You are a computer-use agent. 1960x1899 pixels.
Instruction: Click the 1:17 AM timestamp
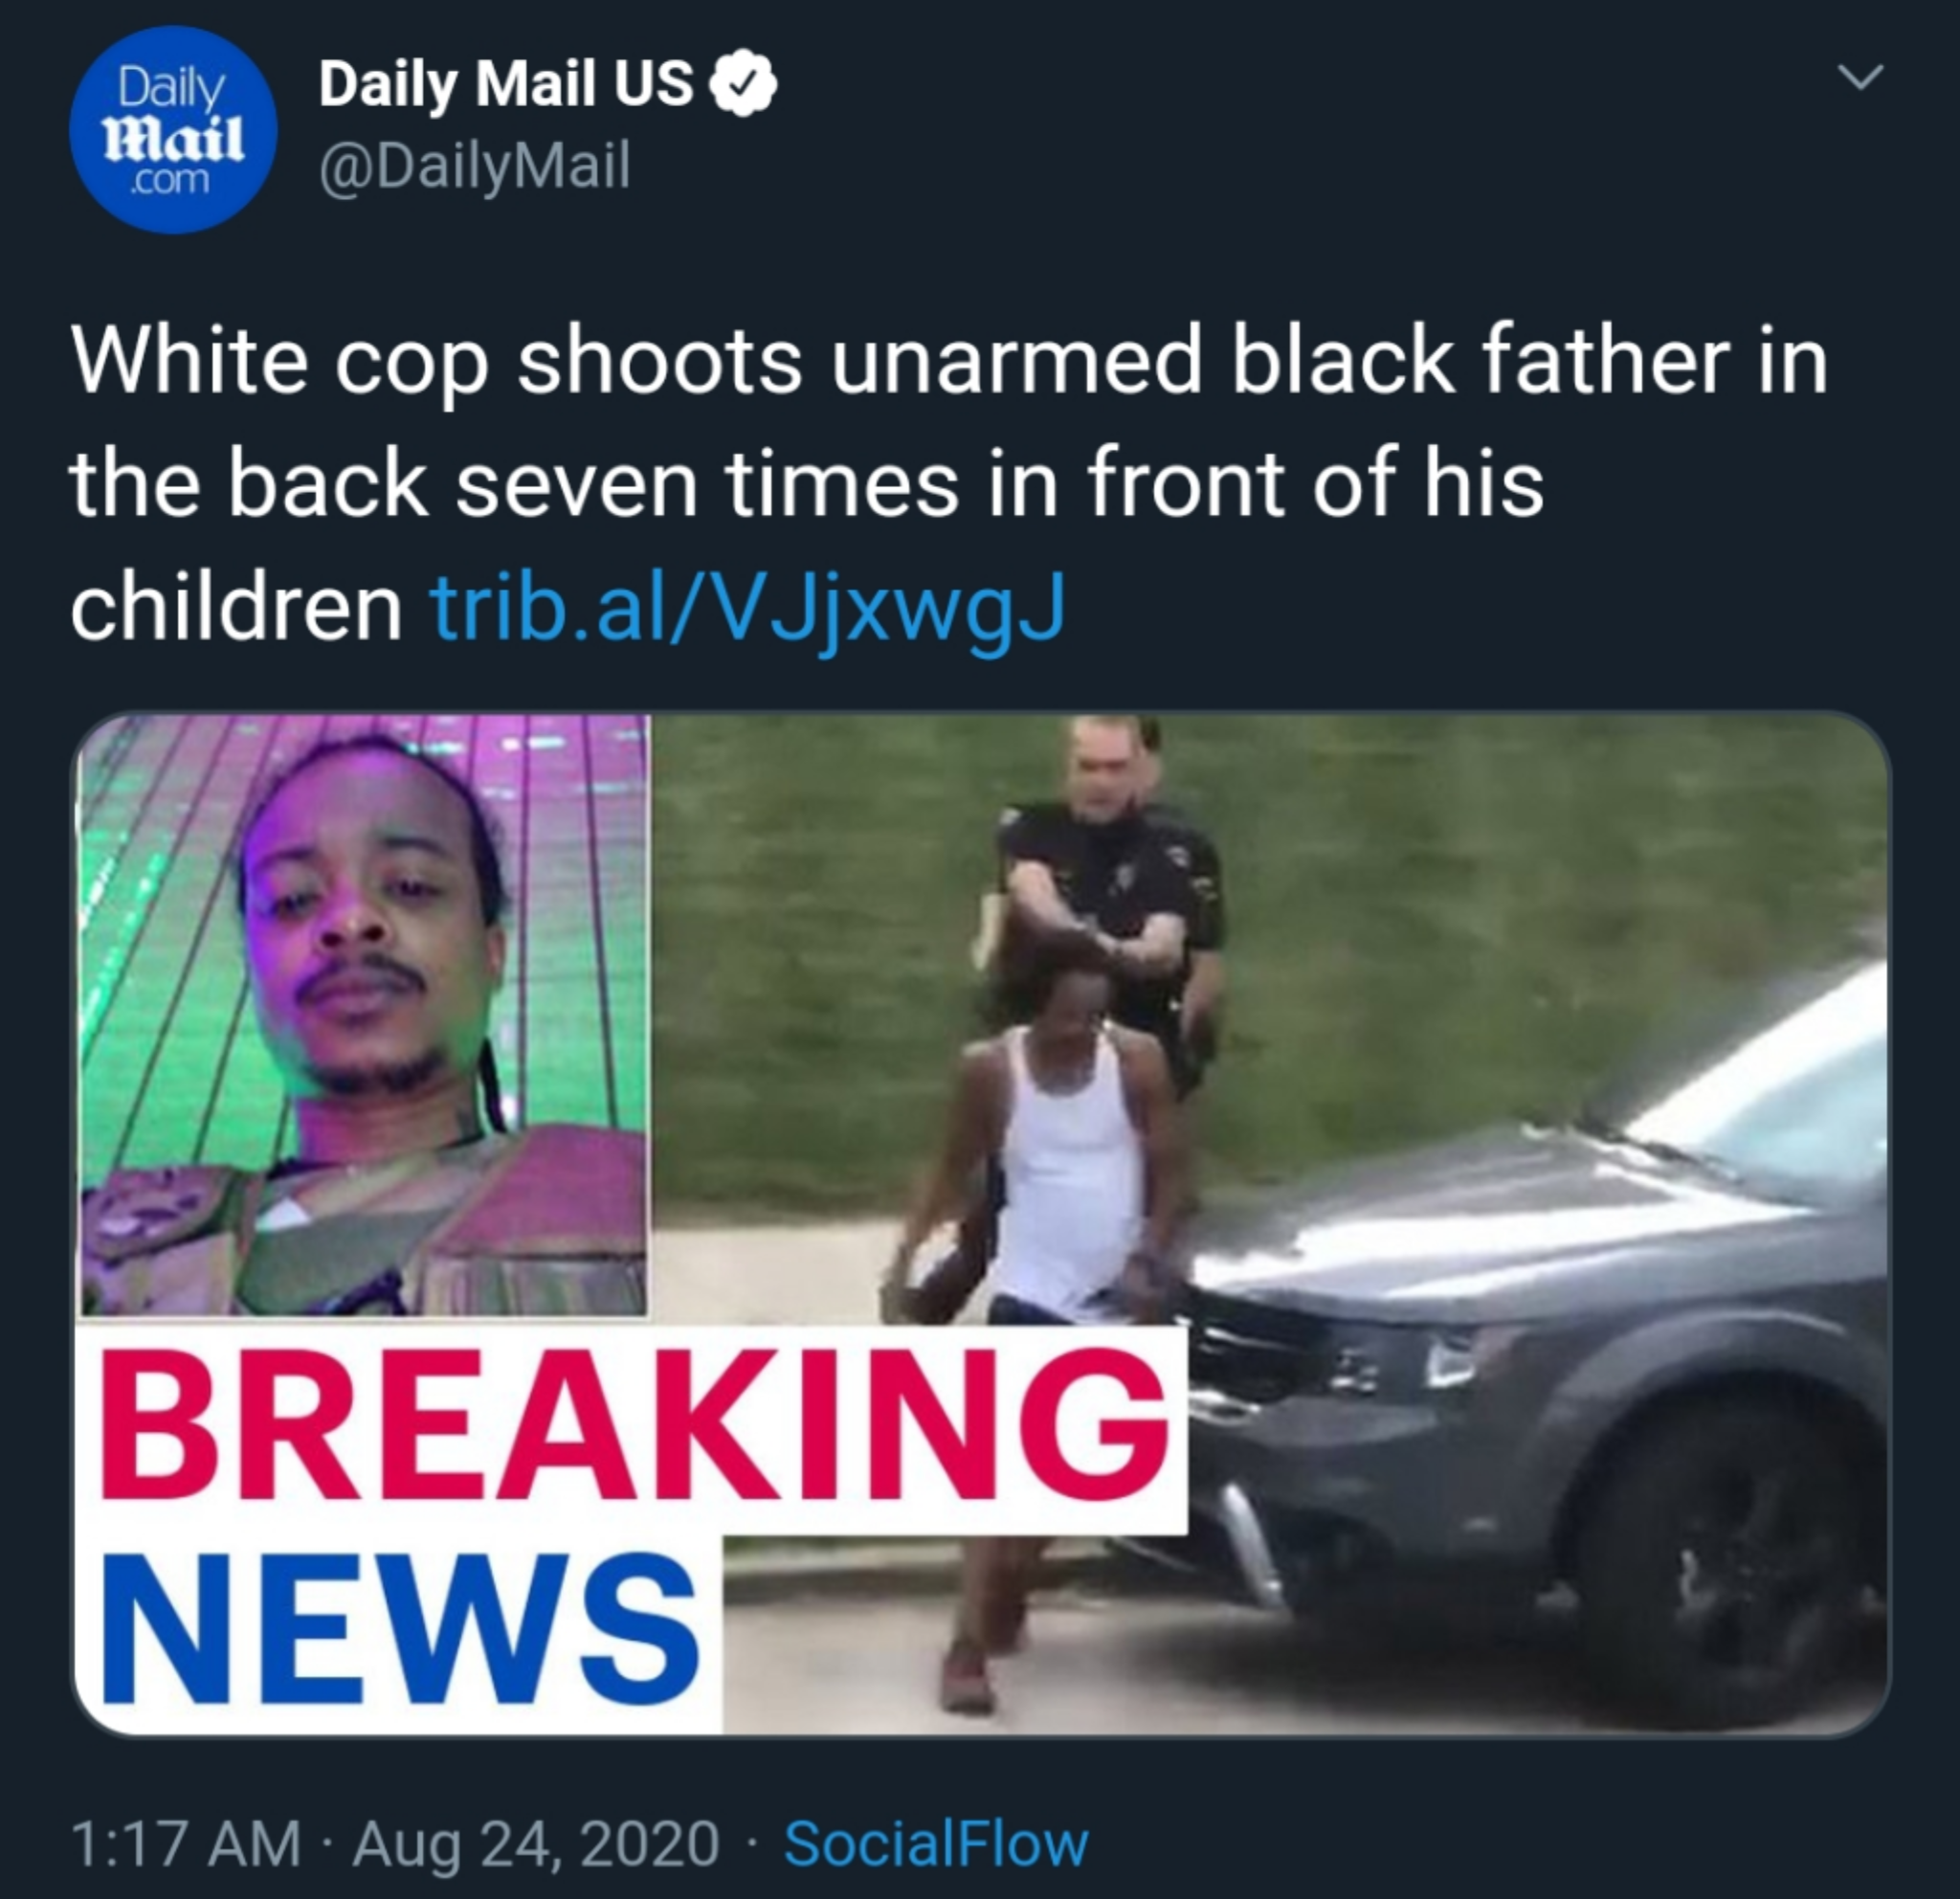click(186, 1843)
